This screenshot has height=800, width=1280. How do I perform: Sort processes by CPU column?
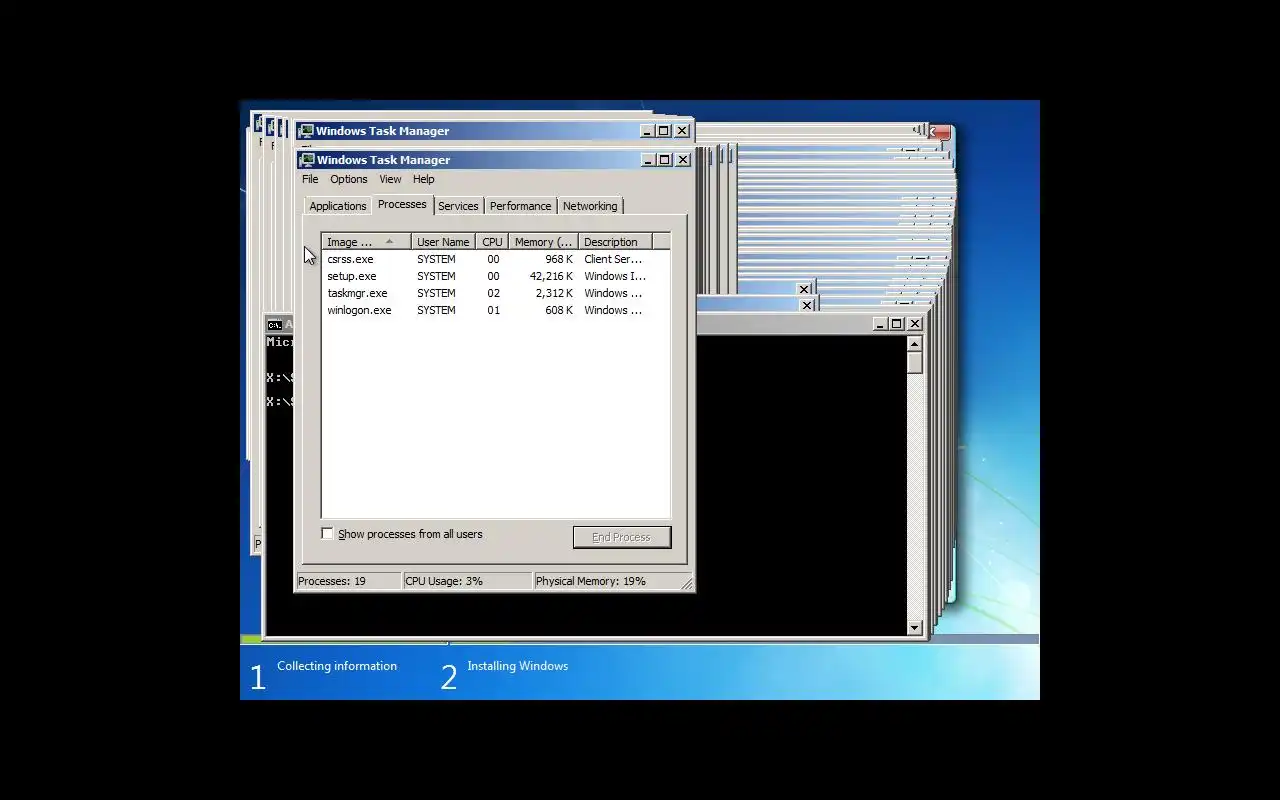click(492, 242)
